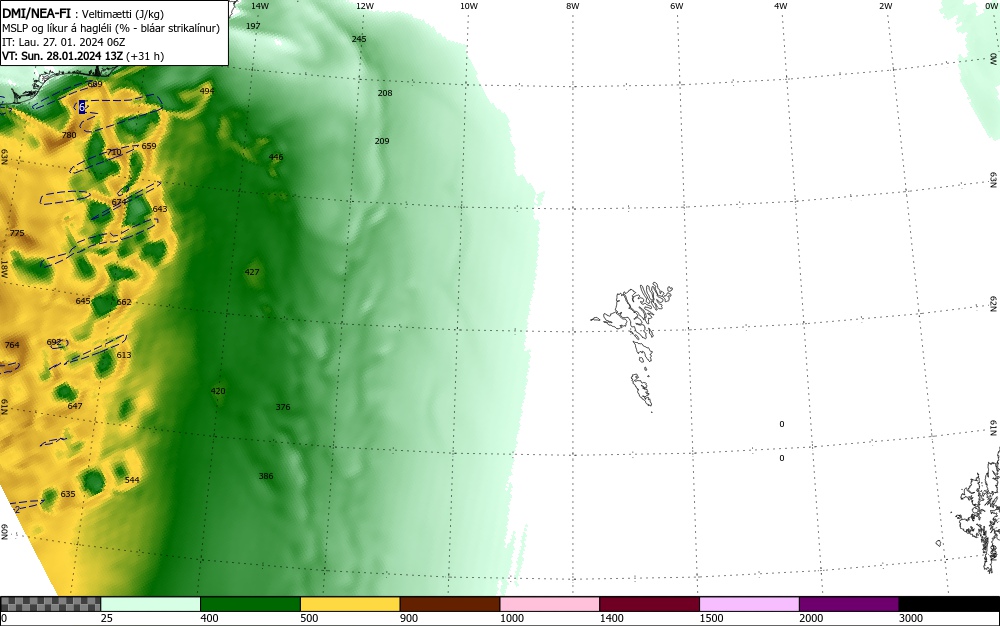
Task: Click the CAPE value "613"
Action: pyautogui.click(x=124, y=355)
